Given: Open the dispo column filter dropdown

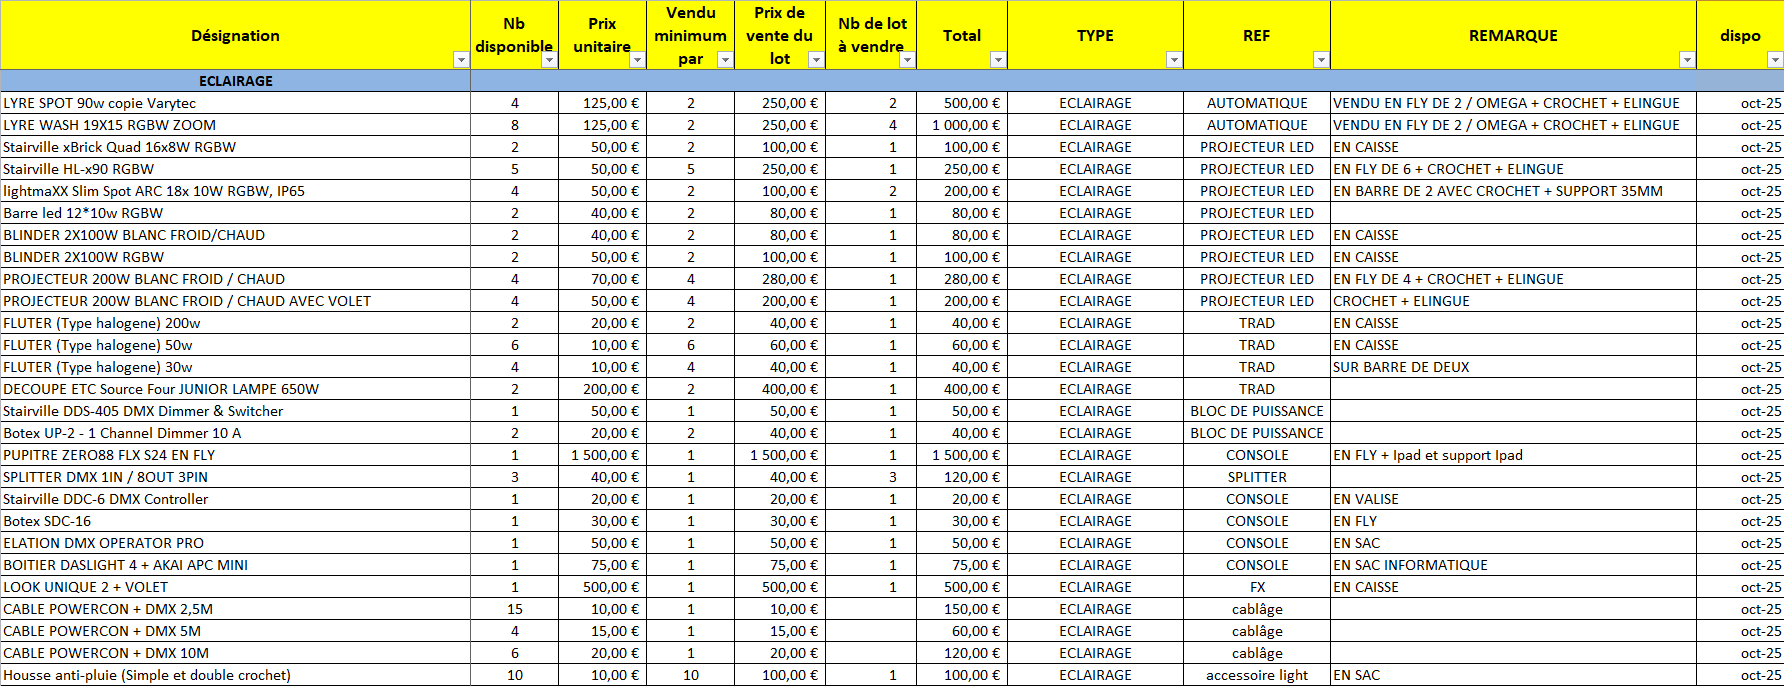Looking at the screenshot, I should 1775,60.
